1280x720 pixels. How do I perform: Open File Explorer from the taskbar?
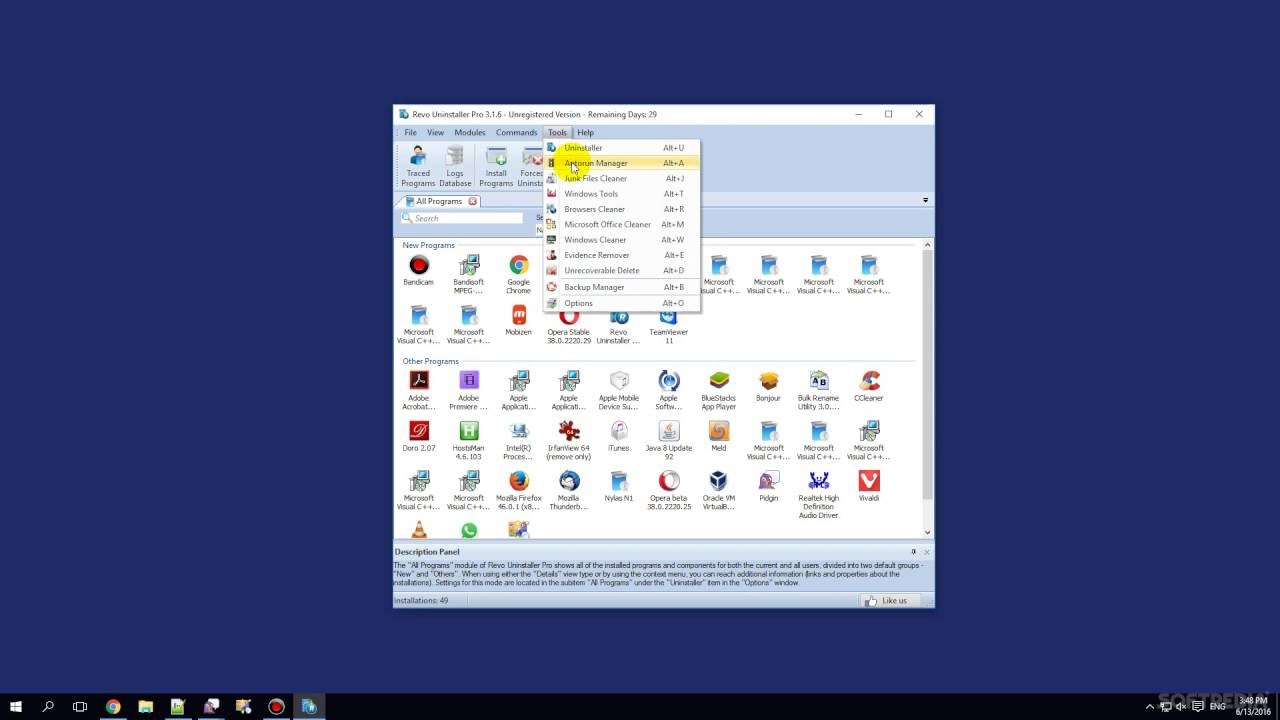(145, 706)
